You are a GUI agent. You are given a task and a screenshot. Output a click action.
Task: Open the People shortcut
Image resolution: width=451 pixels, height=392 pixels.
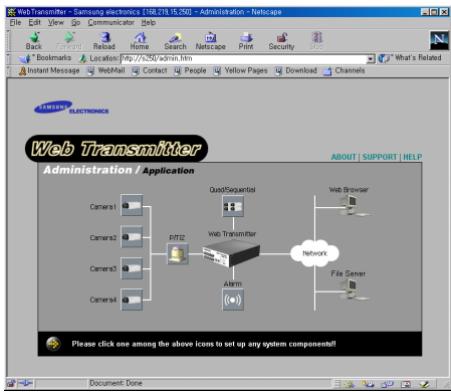coord(190,71)
